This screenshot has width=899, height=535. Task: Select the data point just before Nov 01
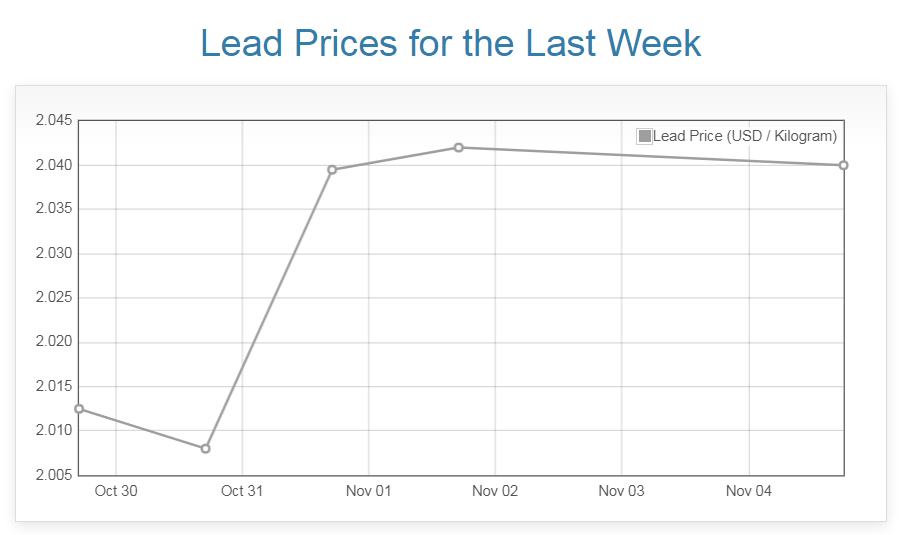pyautogui.click(x=332, y=169)
